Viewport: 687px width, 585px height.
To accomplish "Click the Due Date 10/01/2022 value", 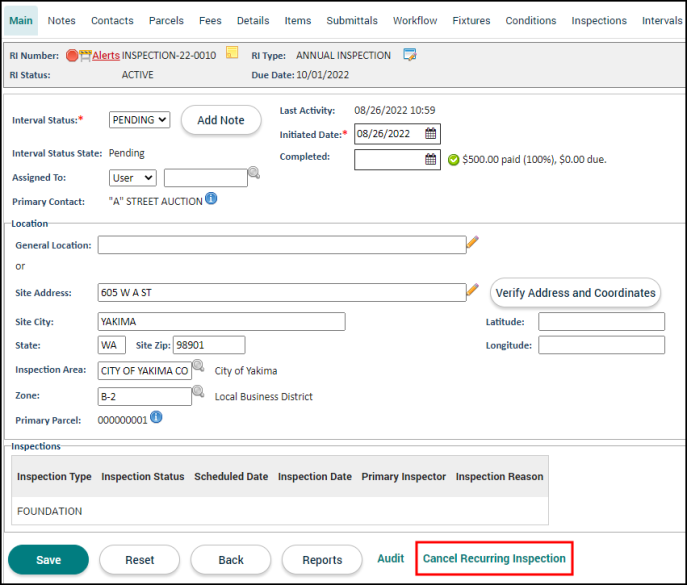I will 322,75.
